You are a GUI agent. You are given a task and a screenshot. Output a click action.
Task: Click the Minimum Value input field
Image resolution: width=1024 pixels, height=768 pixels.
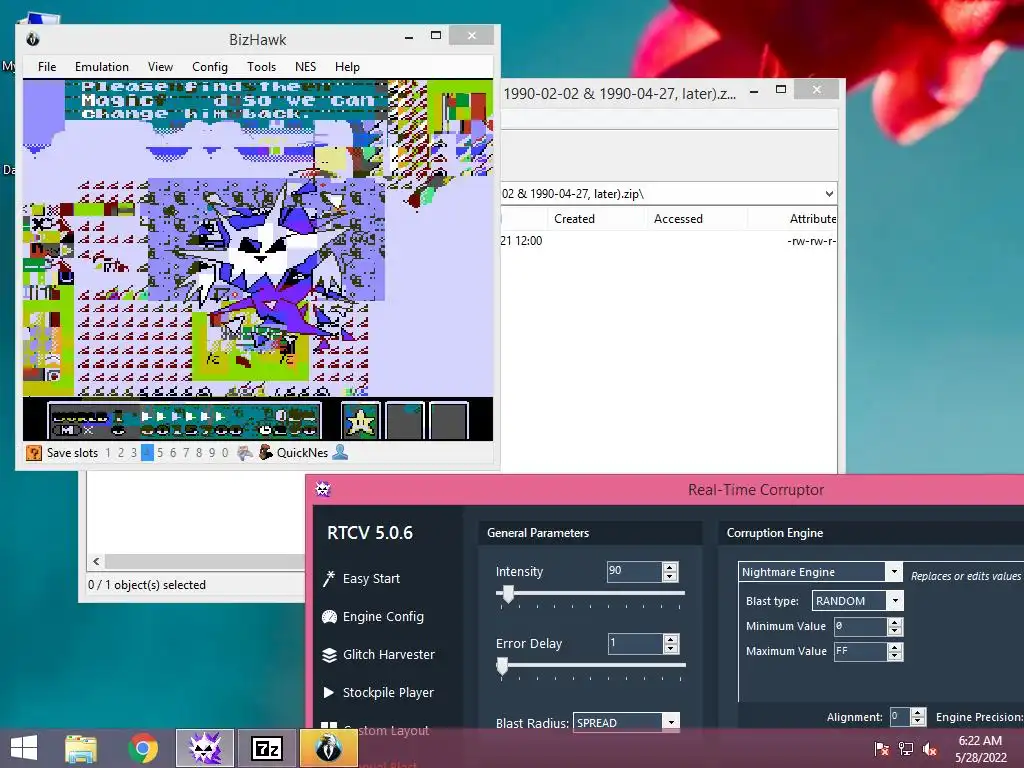[861, 626]
